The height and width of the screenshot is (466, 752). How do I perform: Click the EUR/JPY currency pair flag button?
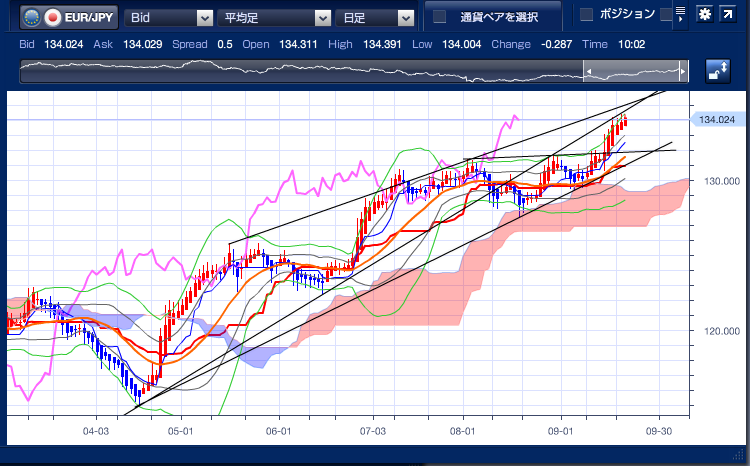click(x=69, y=18)
